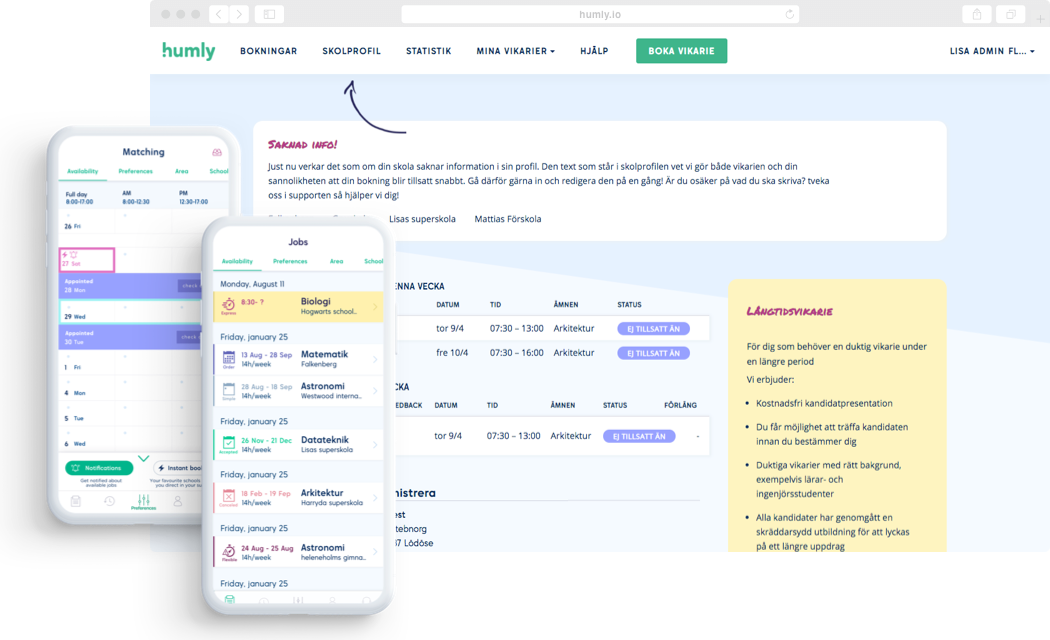Open the Astronomi heleneholms job chevron
The width and height of the screenshot is (1050, 640).
[375, 552]
